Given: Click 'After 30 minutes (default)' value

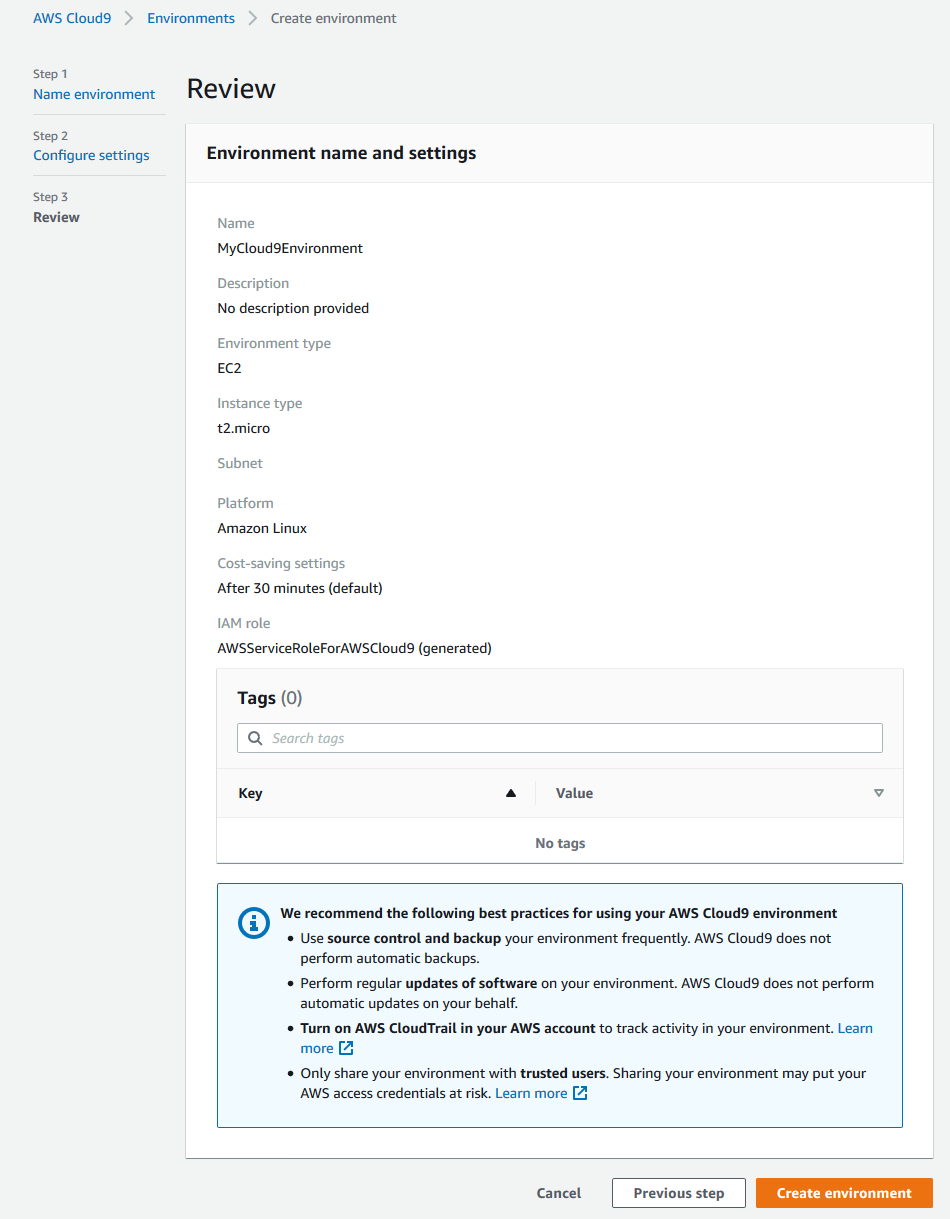Looking at the screenshot, I should 300,588.
